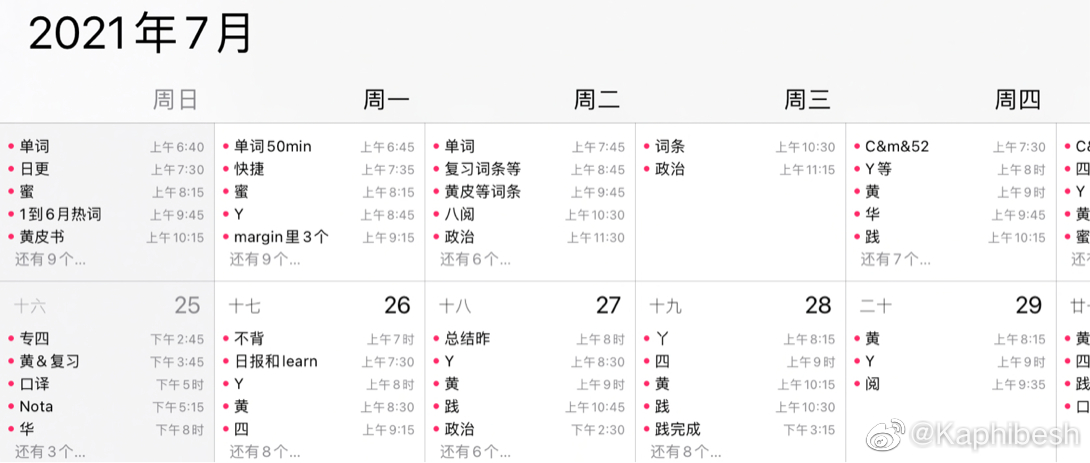Open the margin里3个 event
1090x463 pixels.
pyautogui.click(x=281, y=237)
